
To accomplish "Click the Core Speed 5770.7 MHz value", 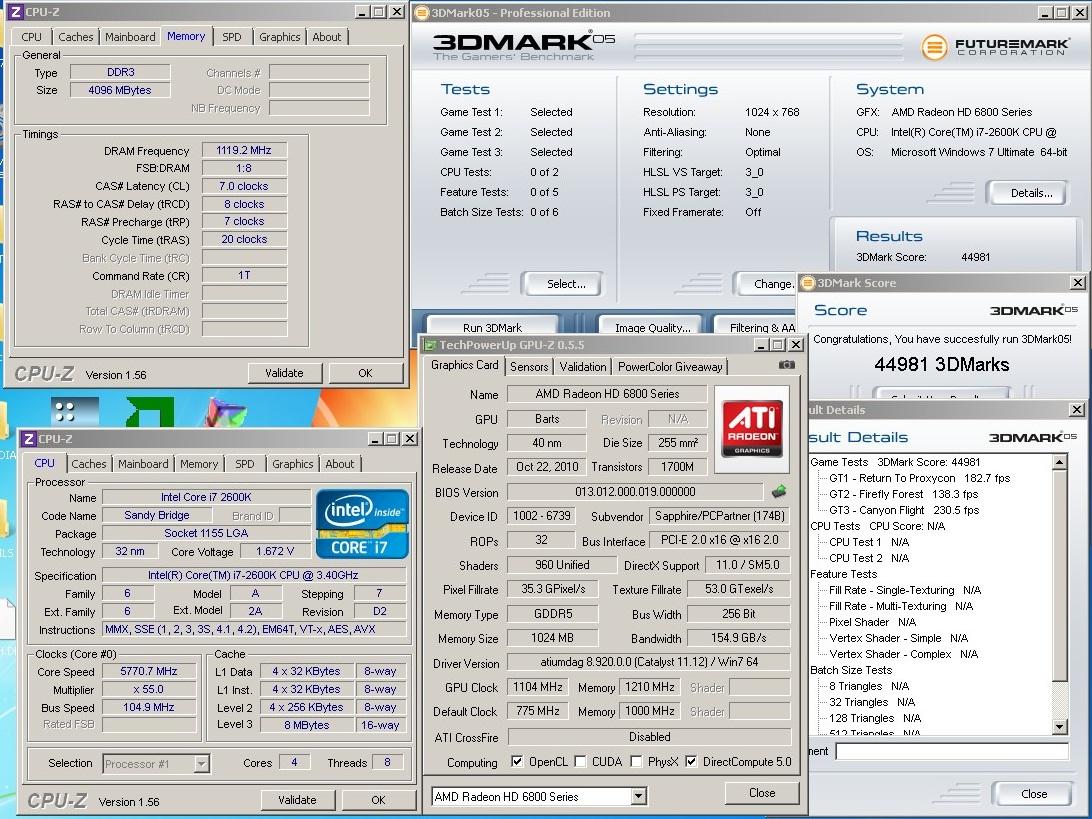I will click(x=148, y=671).
